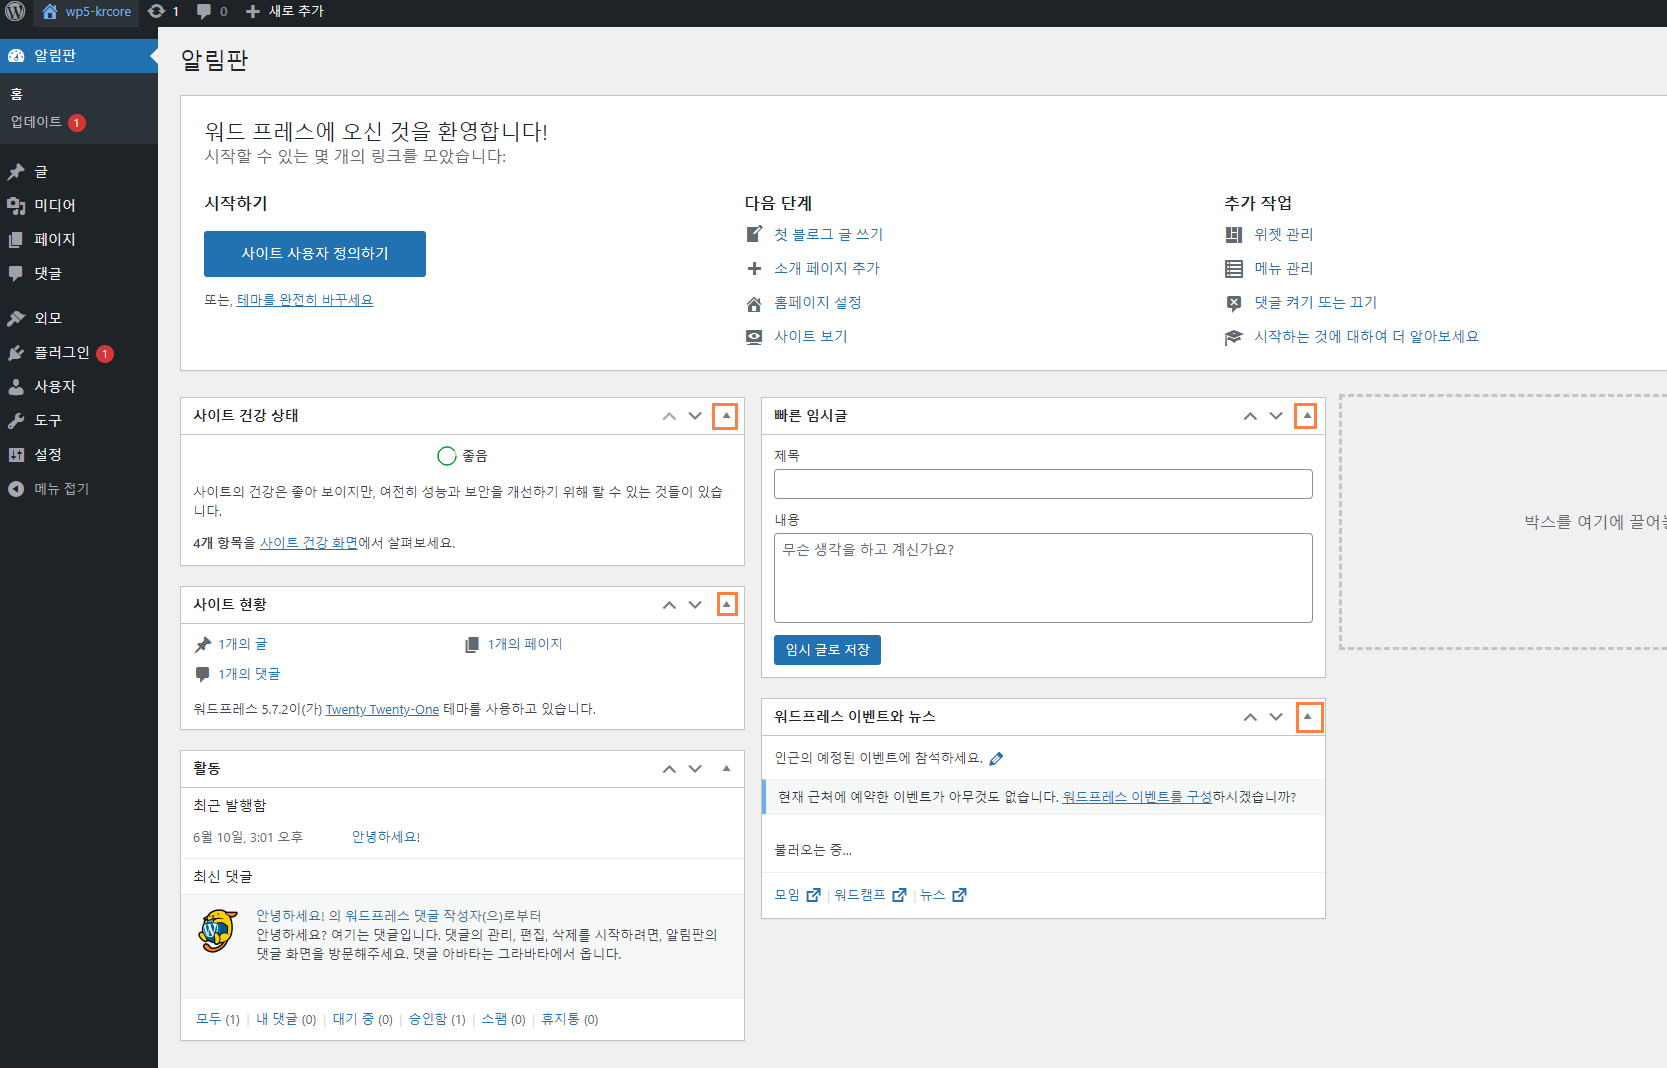
Task: Open Twenty Twenty-One theme link
Action: point(382,709)
